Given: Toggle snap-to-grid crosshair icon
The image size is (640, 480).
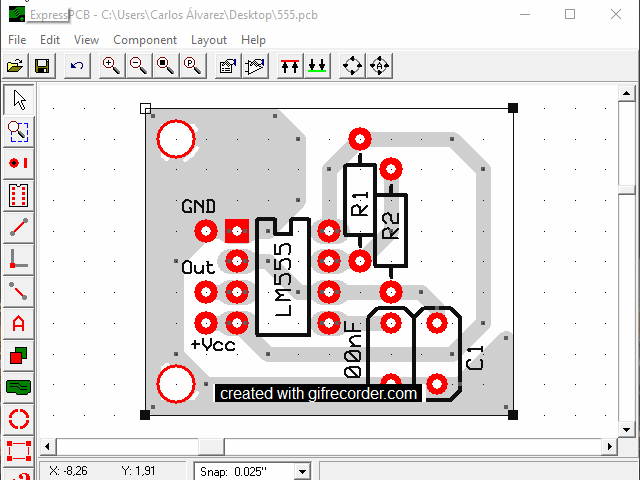Looking at the screenshot, I should click(x=353, y=65).
